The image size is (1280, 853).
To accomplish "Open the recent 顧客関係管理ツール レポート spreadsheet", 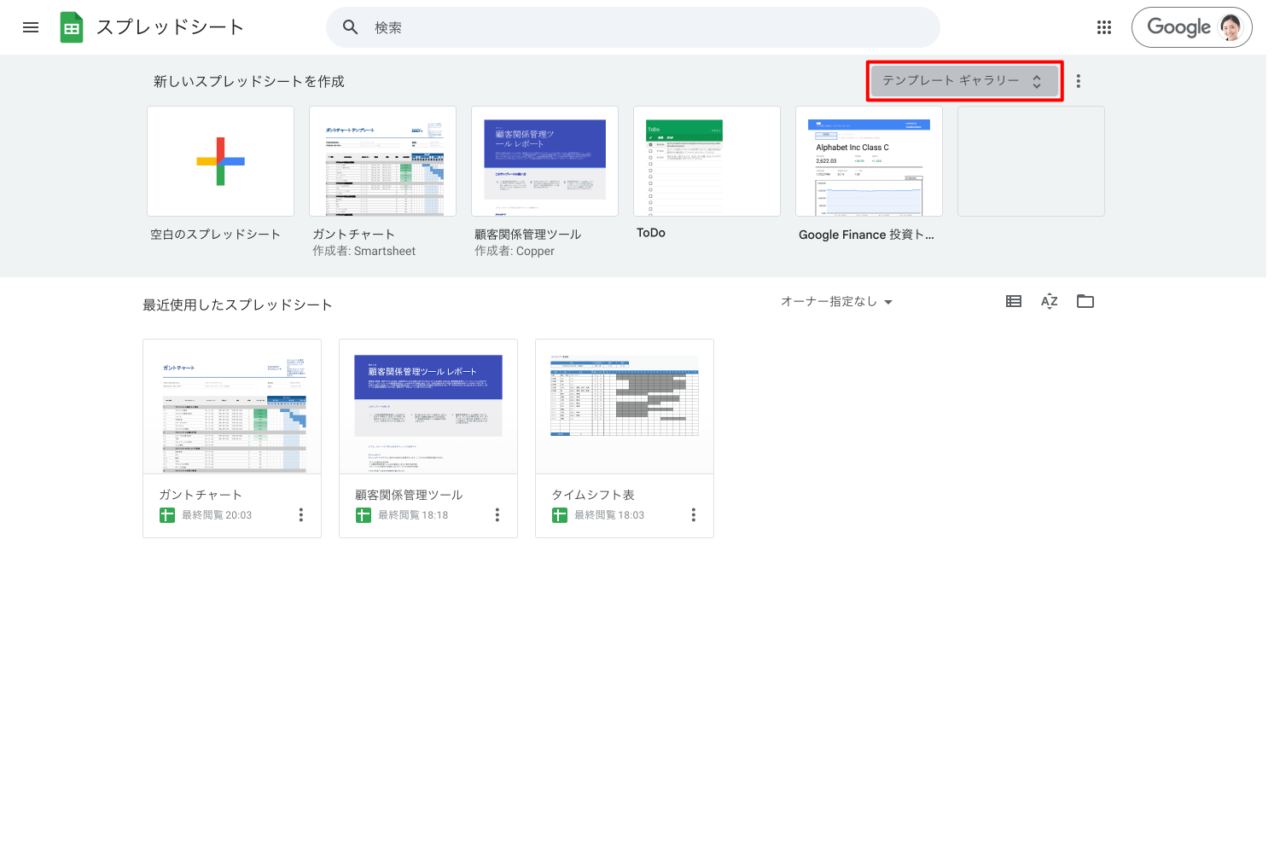I will pos(428,407).
